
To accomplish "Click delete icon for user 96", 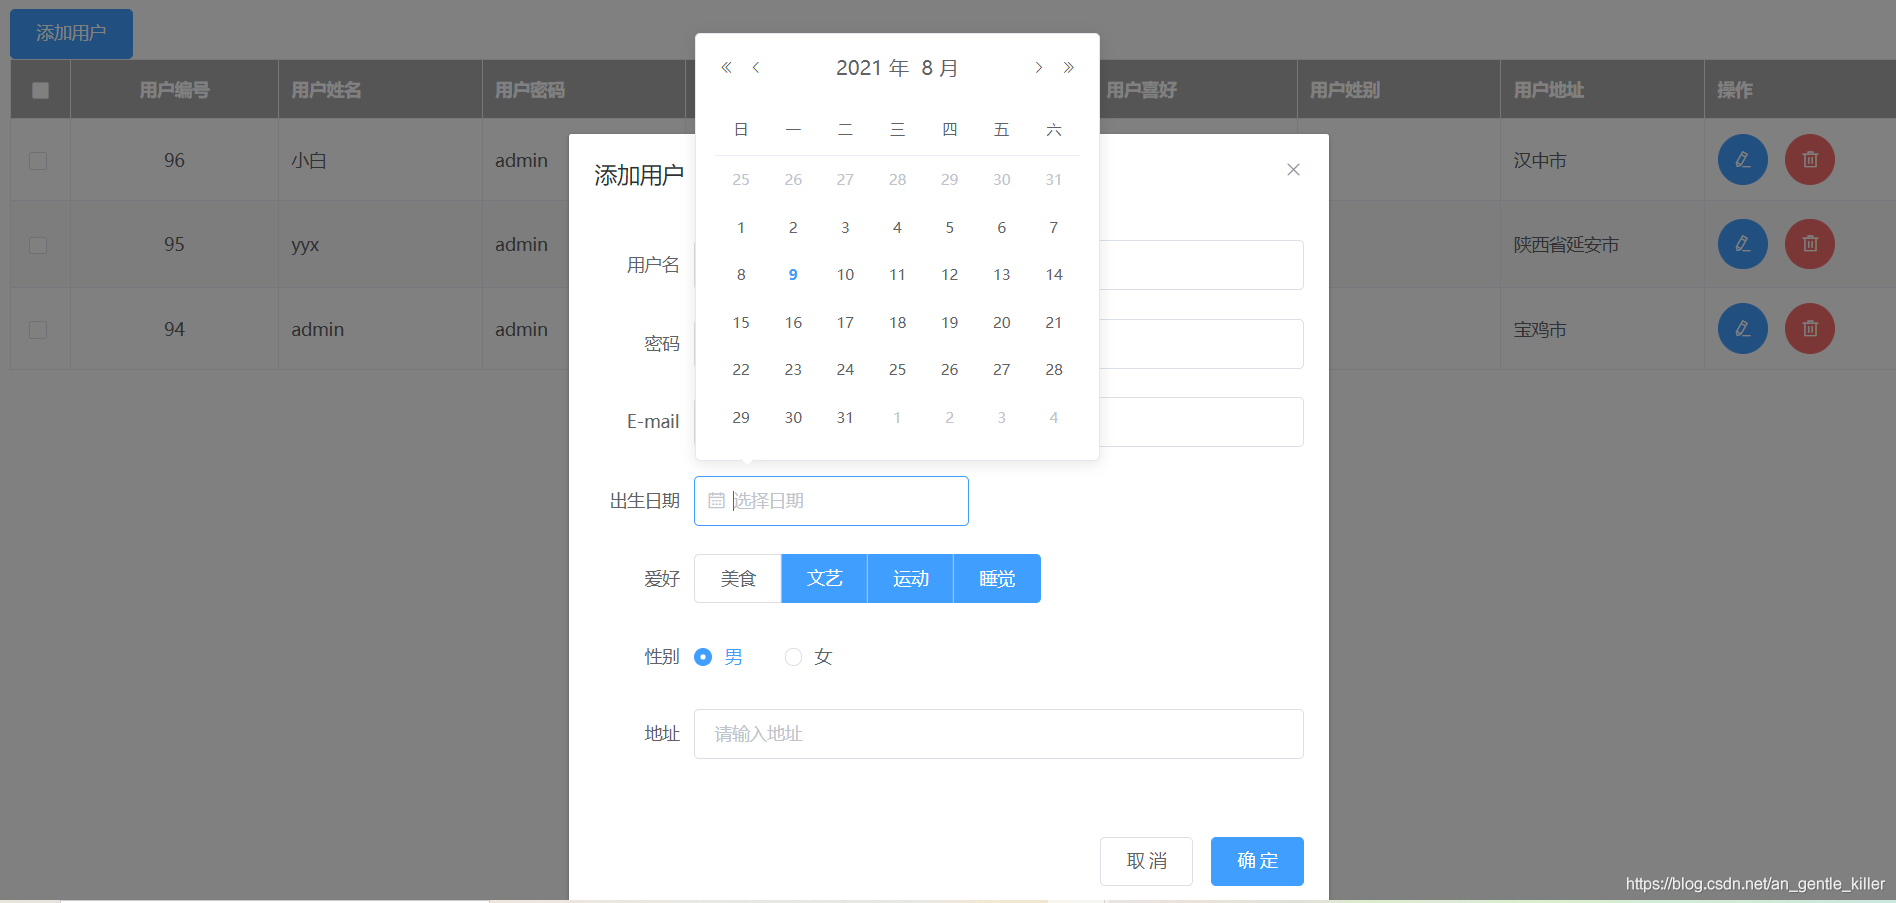I will tap(1809, 160).
